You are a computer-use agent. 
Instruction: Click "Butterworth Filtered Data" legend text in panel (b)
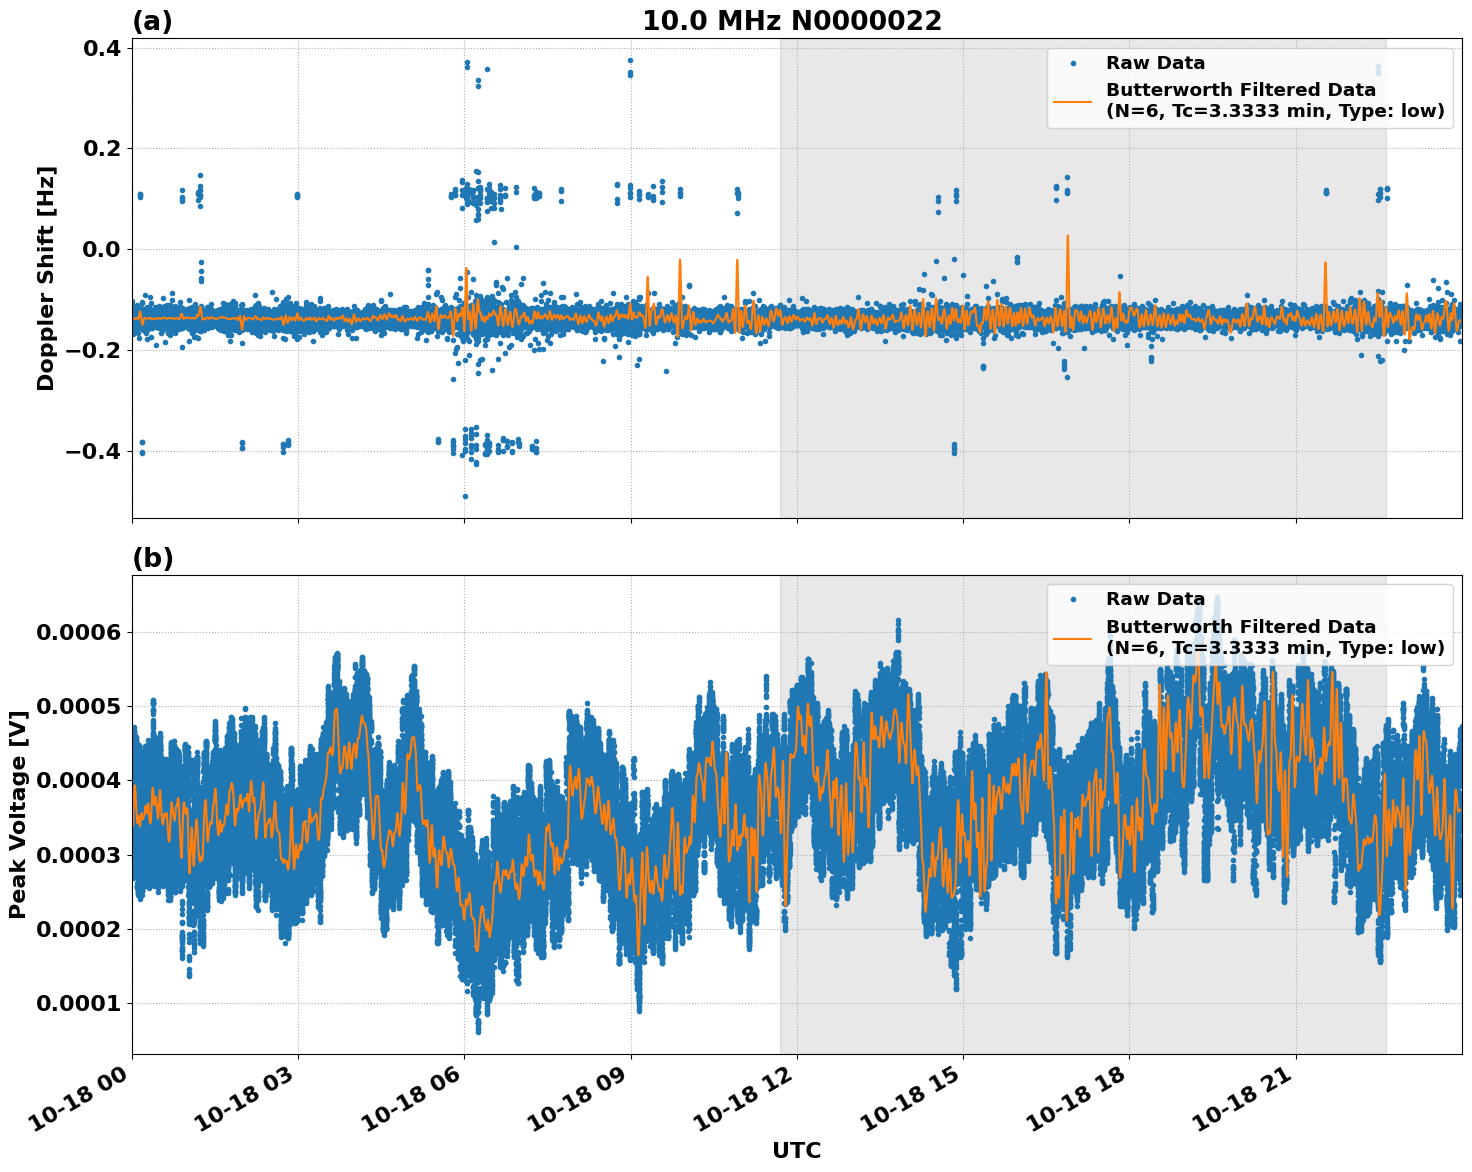coord(1240,627)
